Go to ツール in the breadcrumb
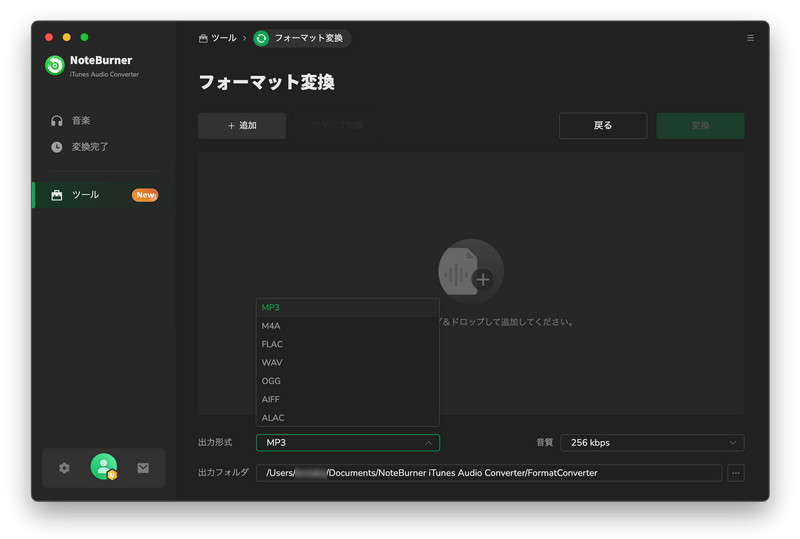 pyautogui.click(x=217, y=38)
